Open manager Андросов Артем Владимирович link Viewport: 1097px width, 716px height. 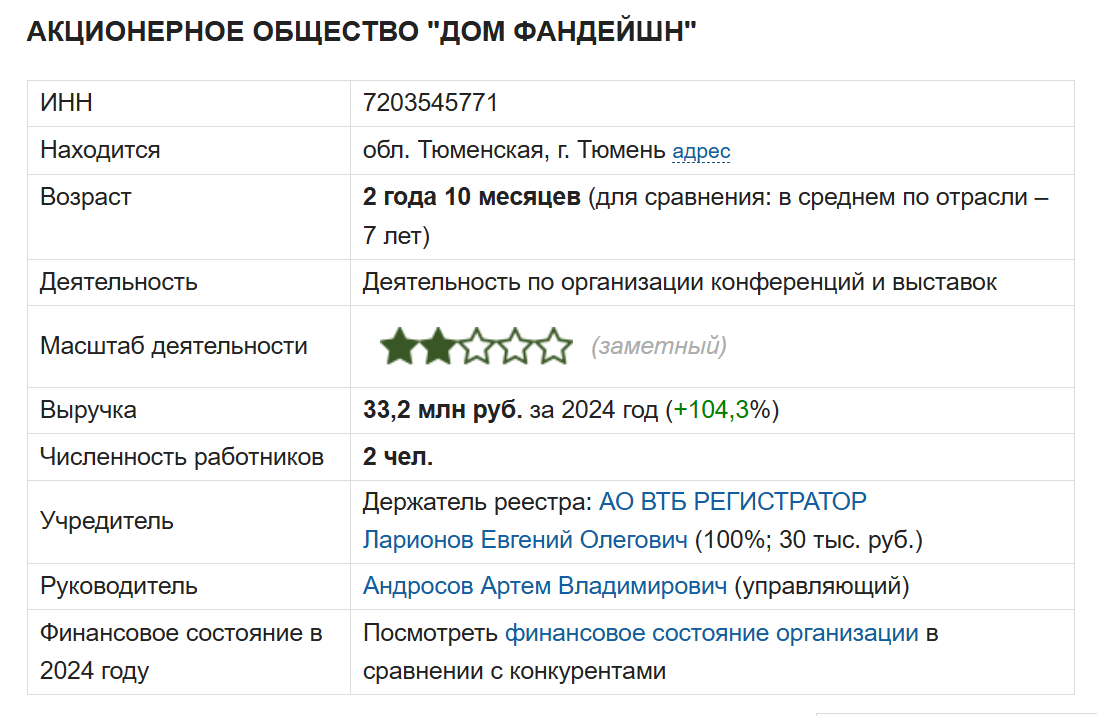pos(545,586)
